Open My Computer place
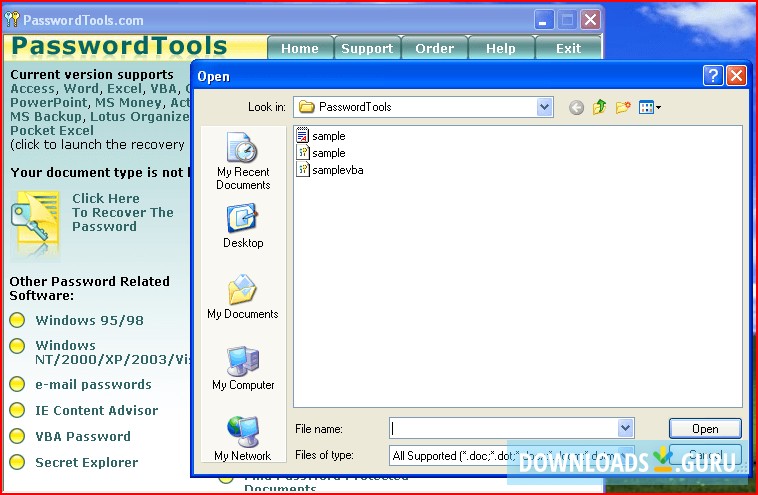The image size is (758, 495). (x=243, y=368)
